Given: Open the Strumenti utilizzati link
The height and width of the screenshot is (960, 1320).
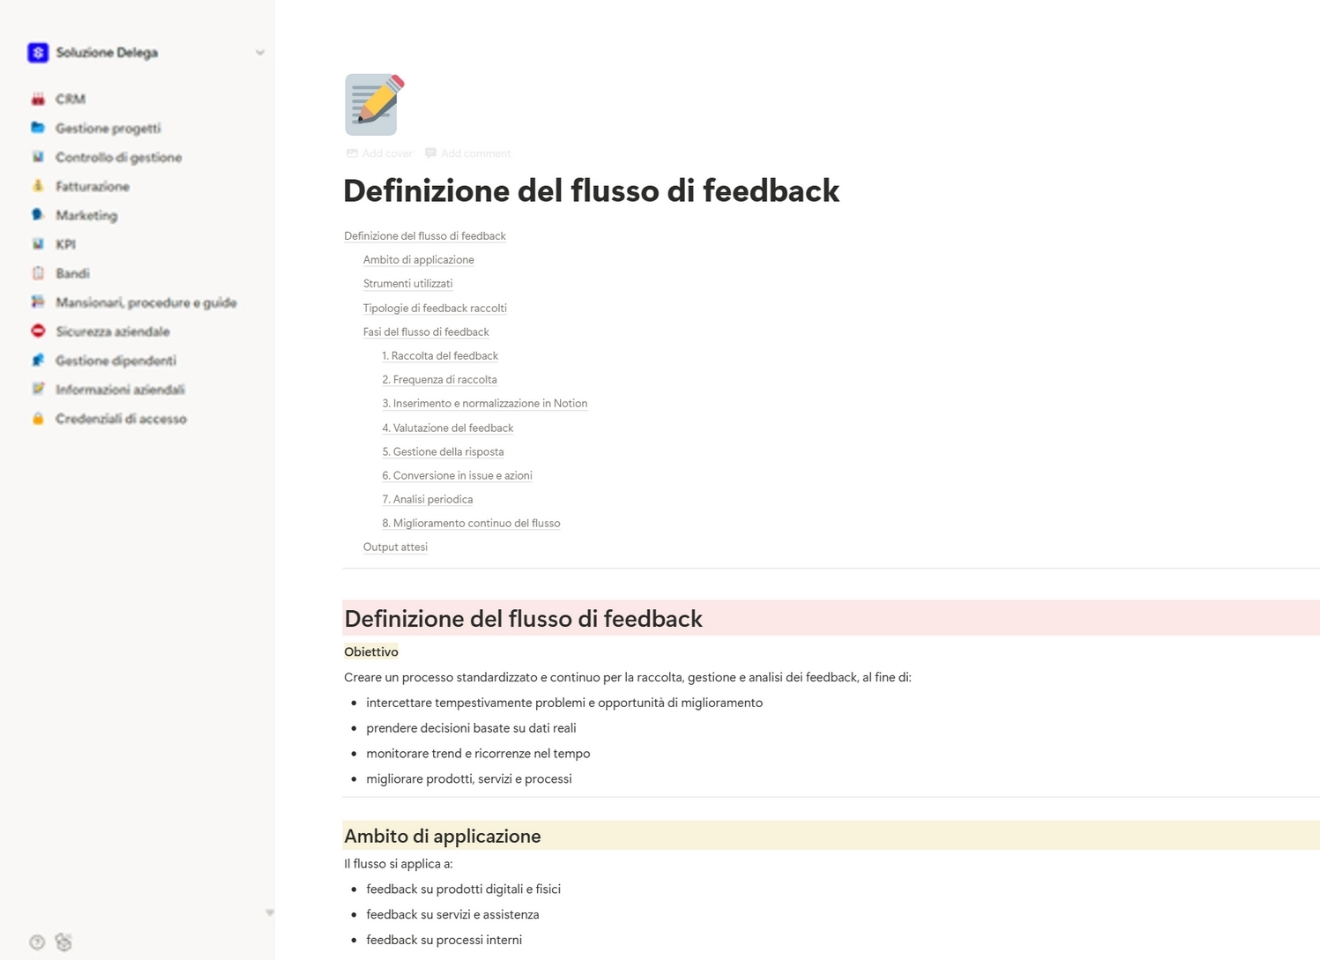Looking at the screenshot, I should [408, 283].
